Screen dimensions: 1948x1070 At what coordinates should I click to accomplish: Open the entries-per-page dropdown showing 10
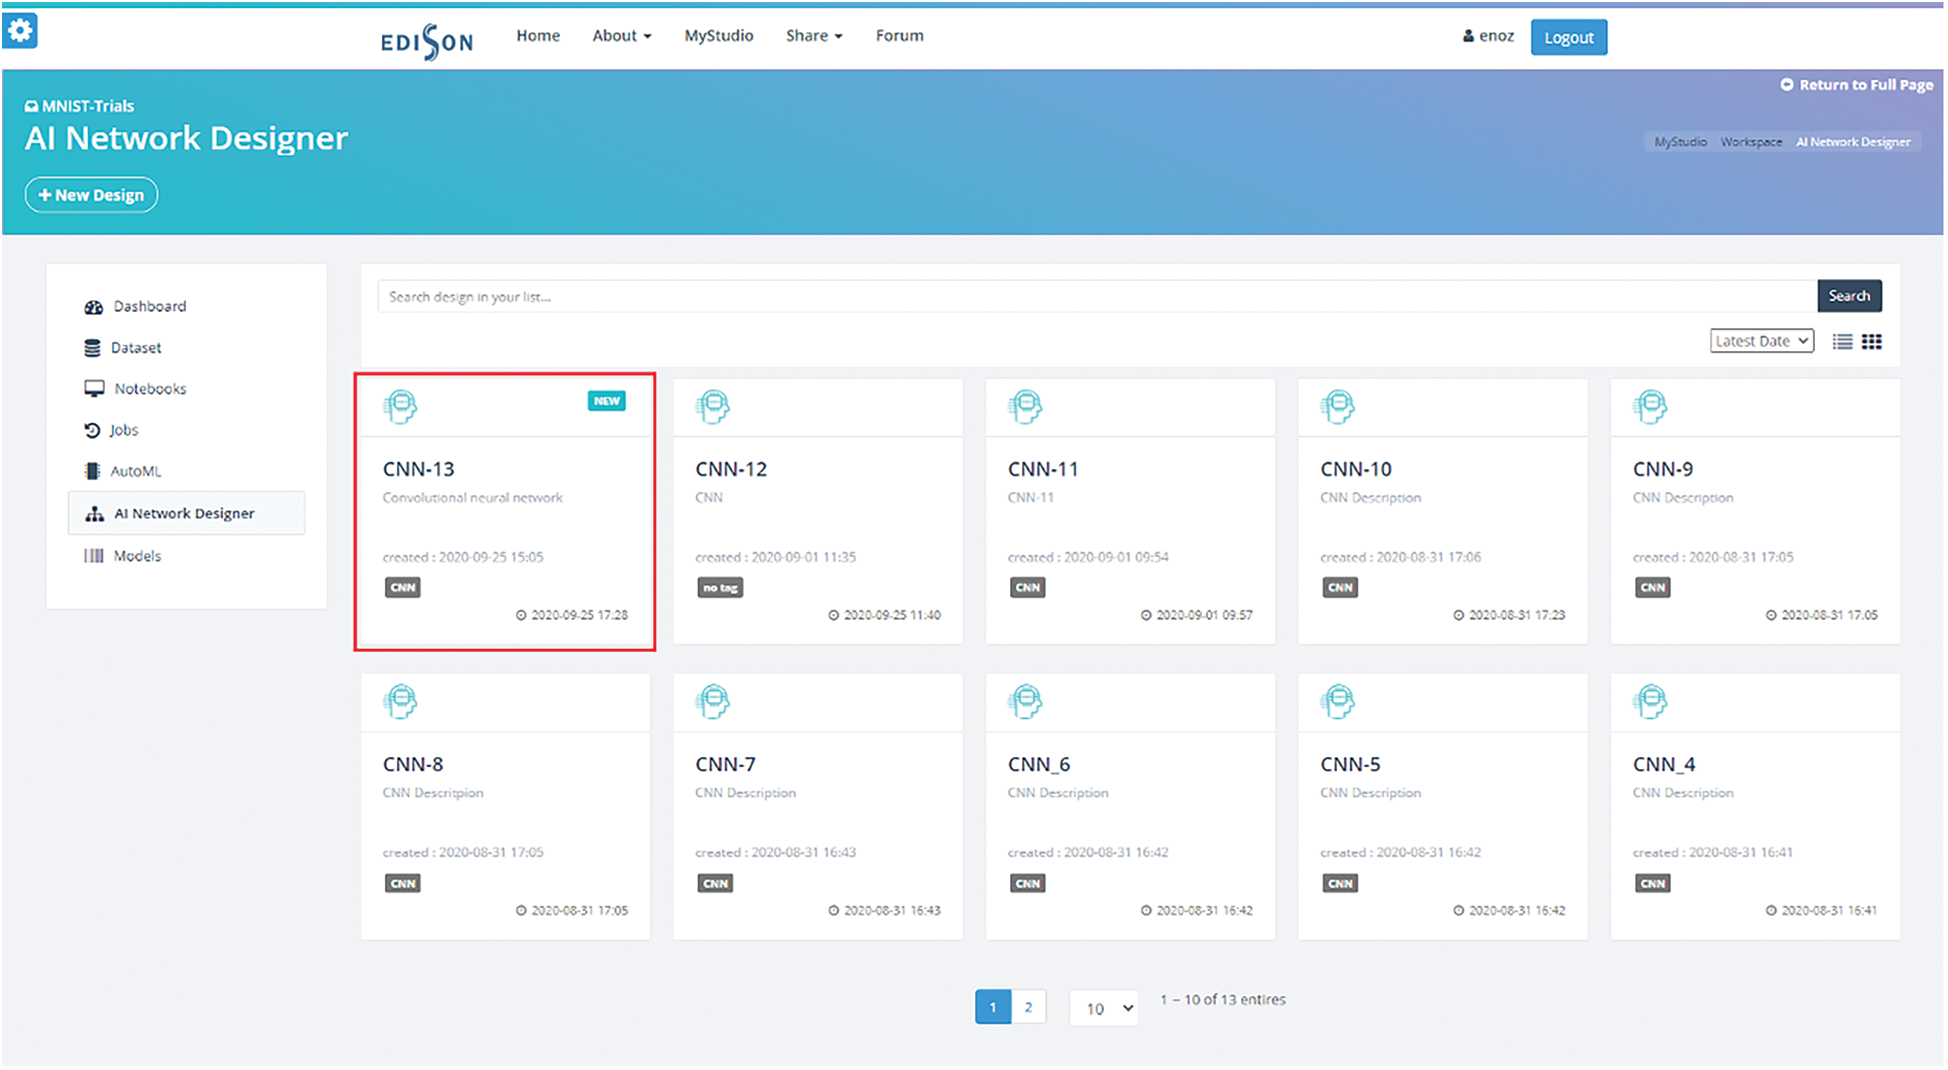point(1103,1008)
